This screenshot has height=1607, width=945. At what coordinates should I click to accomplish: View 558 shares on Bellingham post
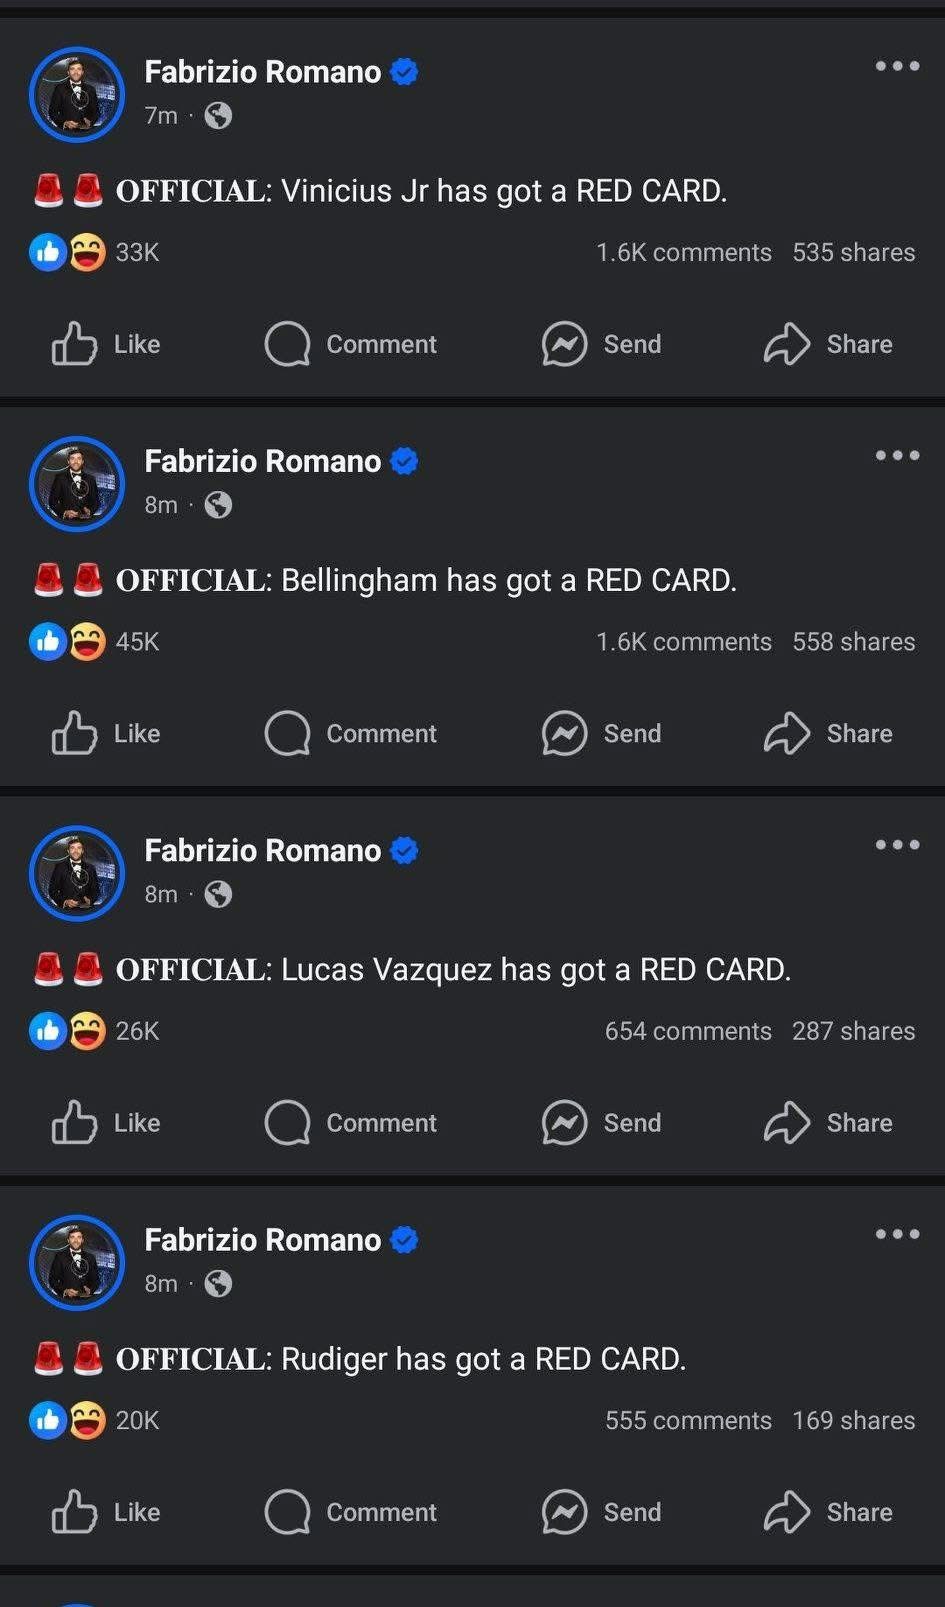[853, 642]
